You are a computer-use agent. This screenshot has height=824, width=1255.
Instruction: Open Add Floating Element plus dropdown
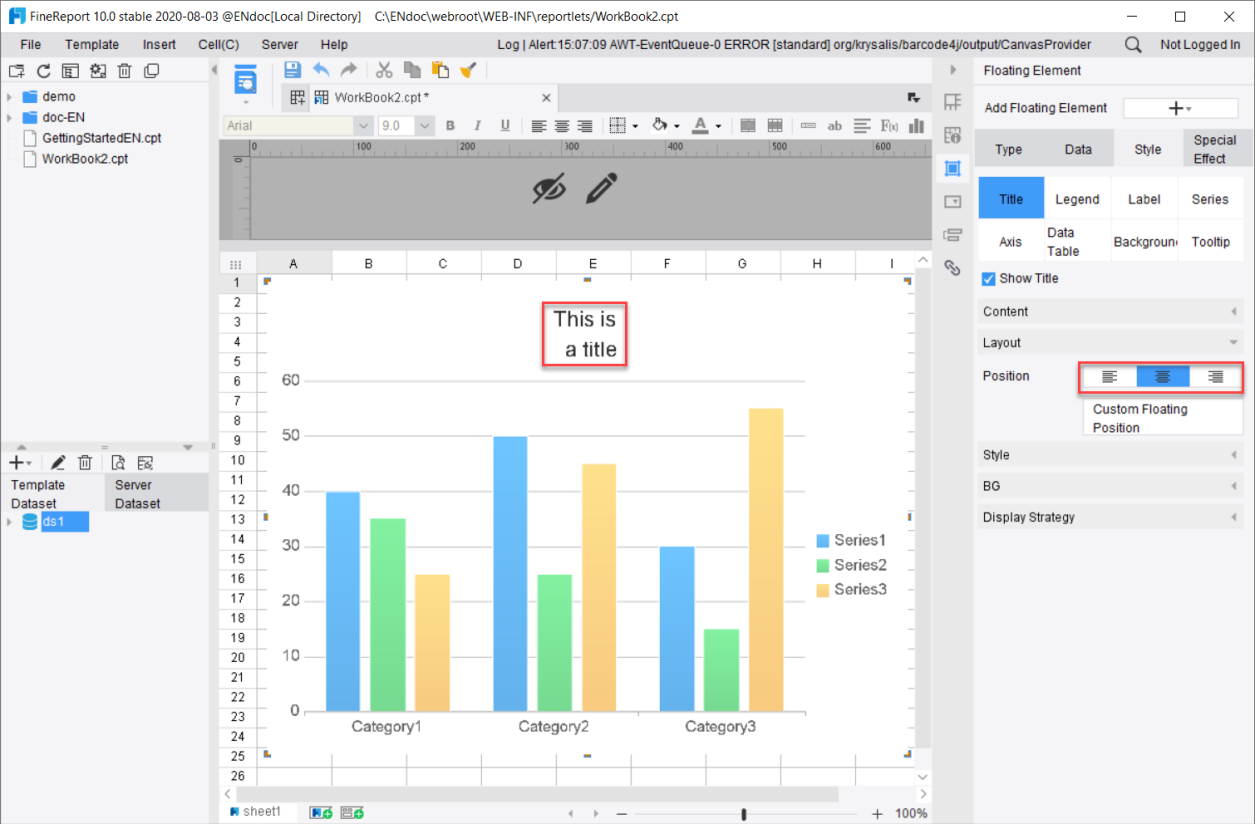coord(1181,108)
